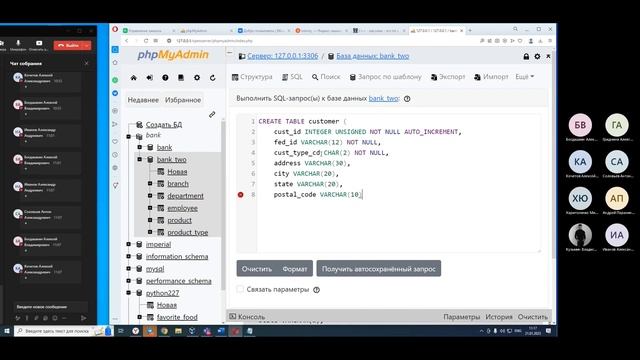Switch to the Структура tab
Viewport: 640px width, 360px height.
252,77
